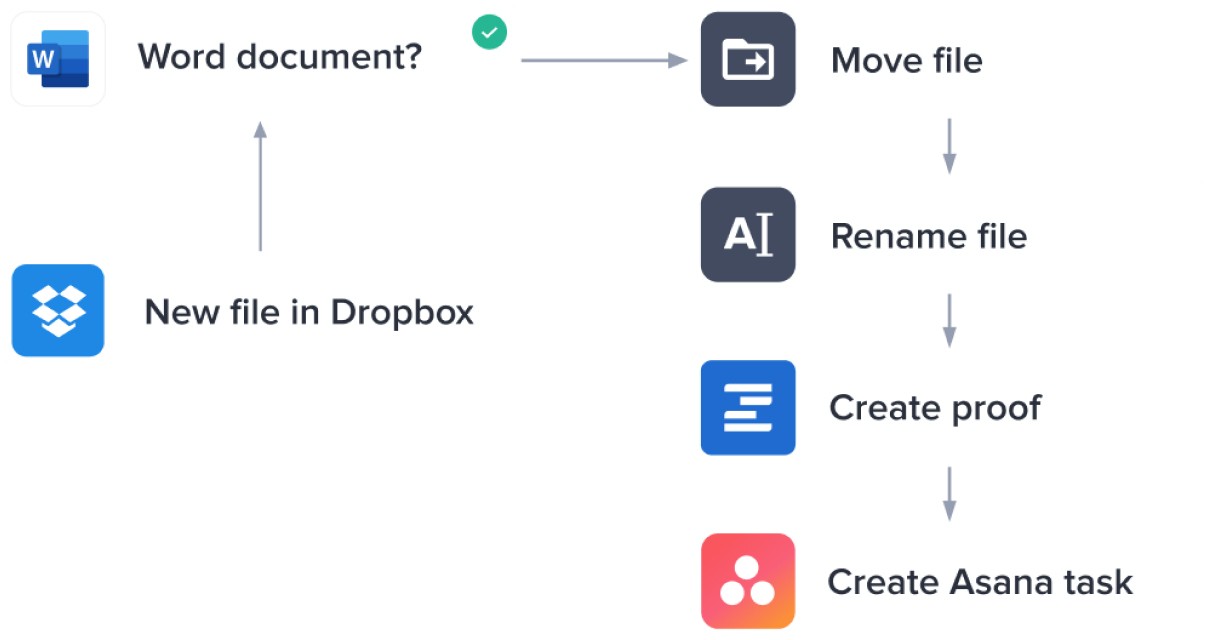The width and height of the screenshot is (1208, 640).
Task: Click the 'New file in Dropbox' label
Action: 309,313
